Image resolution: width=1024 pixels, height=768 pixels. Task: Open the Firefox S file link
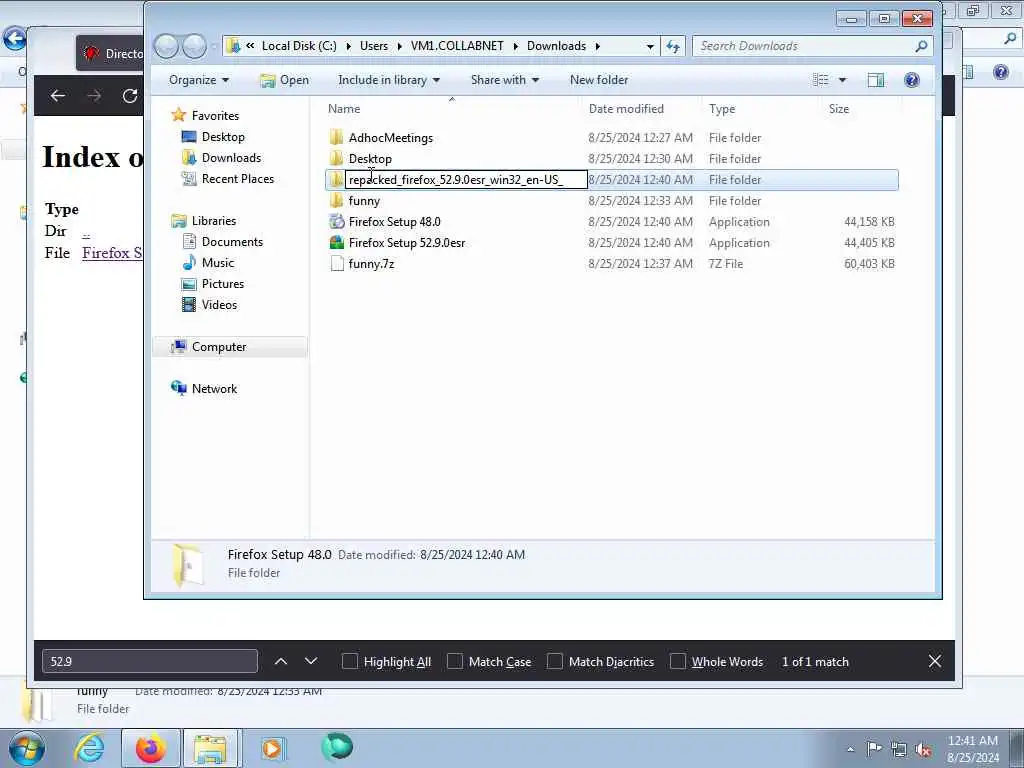[112, 253]
